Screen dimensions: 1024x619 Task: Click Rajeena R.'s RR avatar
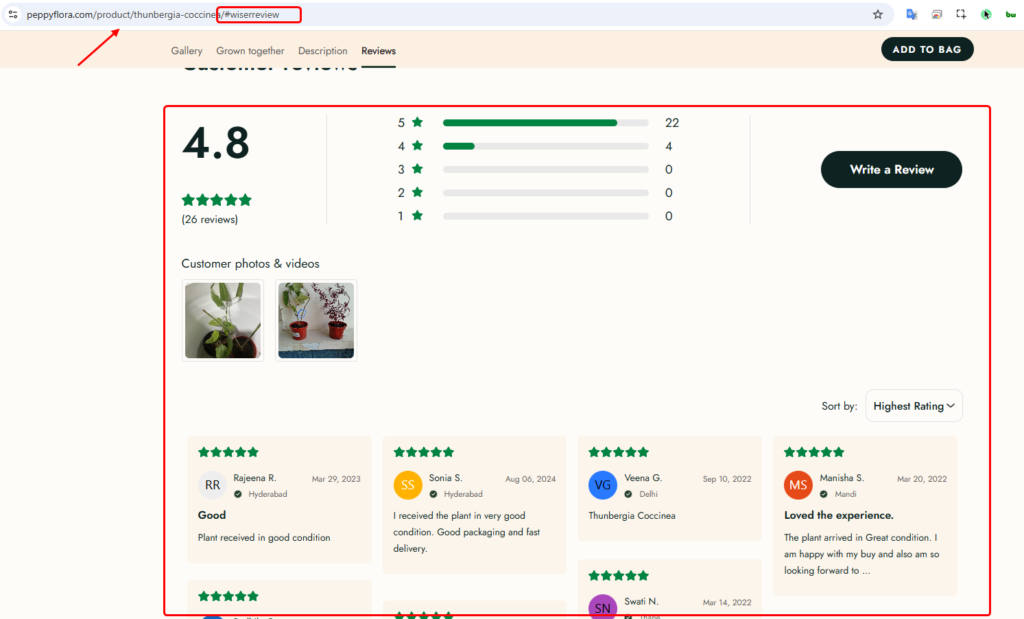tap(213, 485)
